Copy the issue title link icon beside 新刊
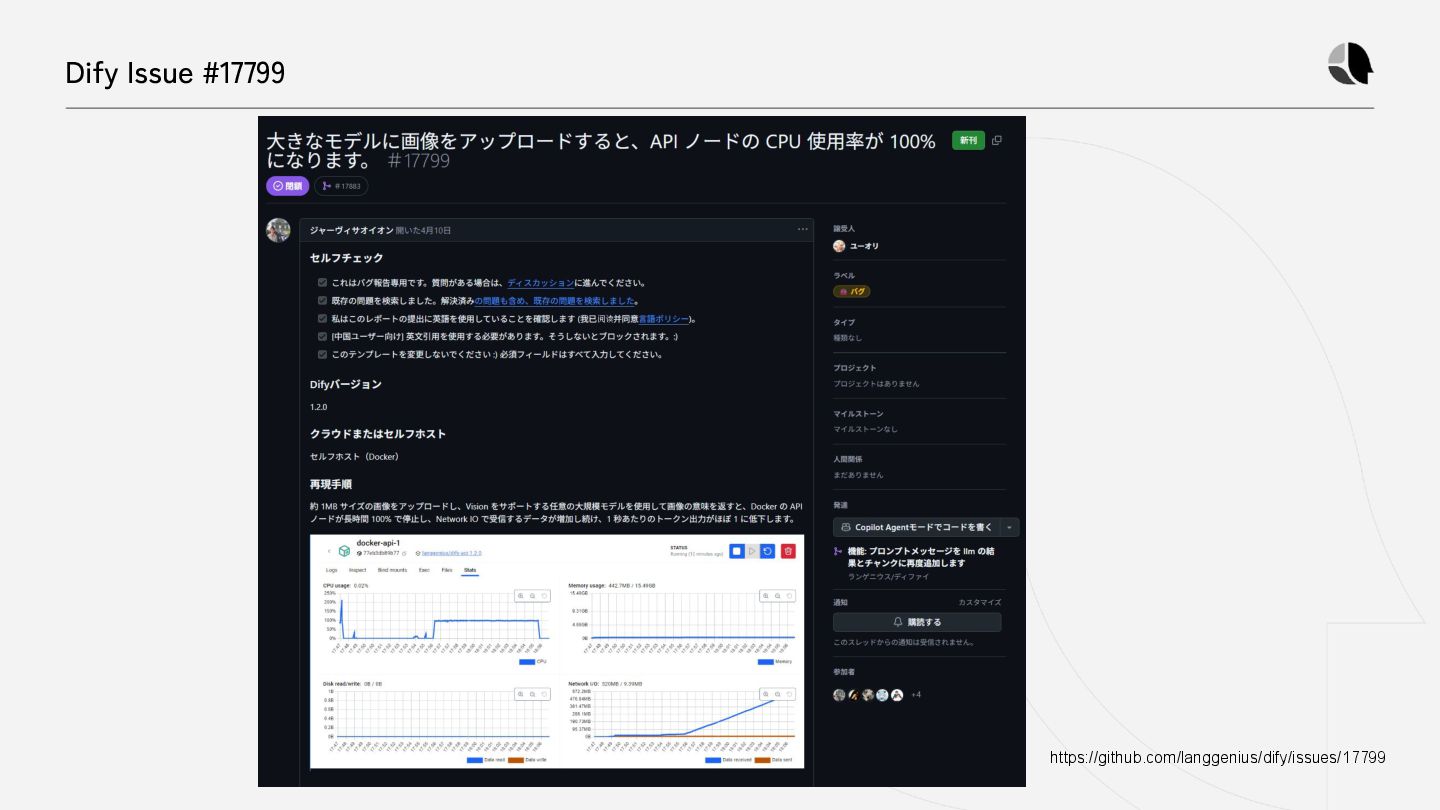Image resolution: width=1440 pixels, height=810 pixels. pos(996,141)
